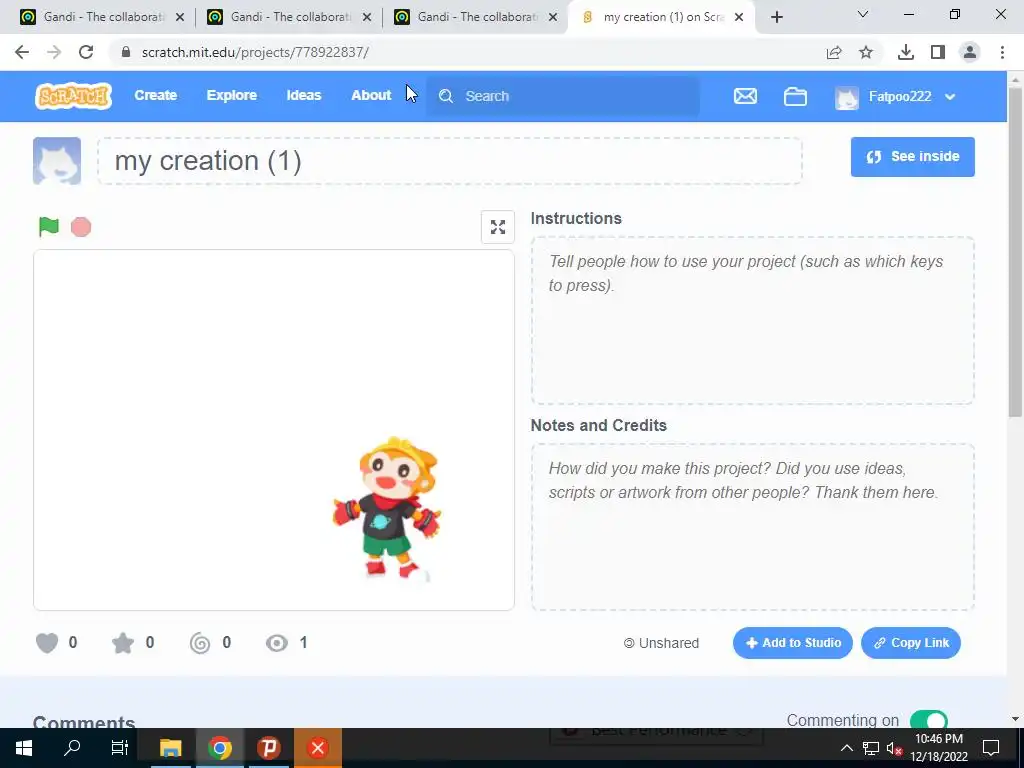Open the Ideas menu item

point(304,95)
